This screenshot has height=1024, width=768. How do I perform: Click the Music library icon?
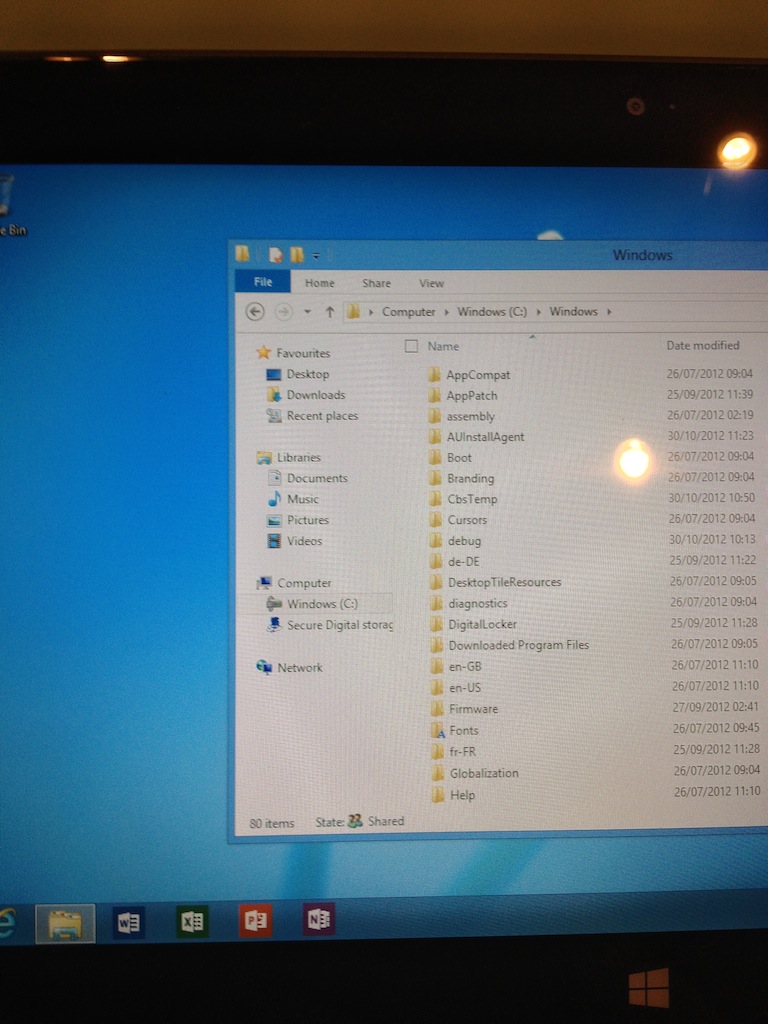tap(274, 499)
